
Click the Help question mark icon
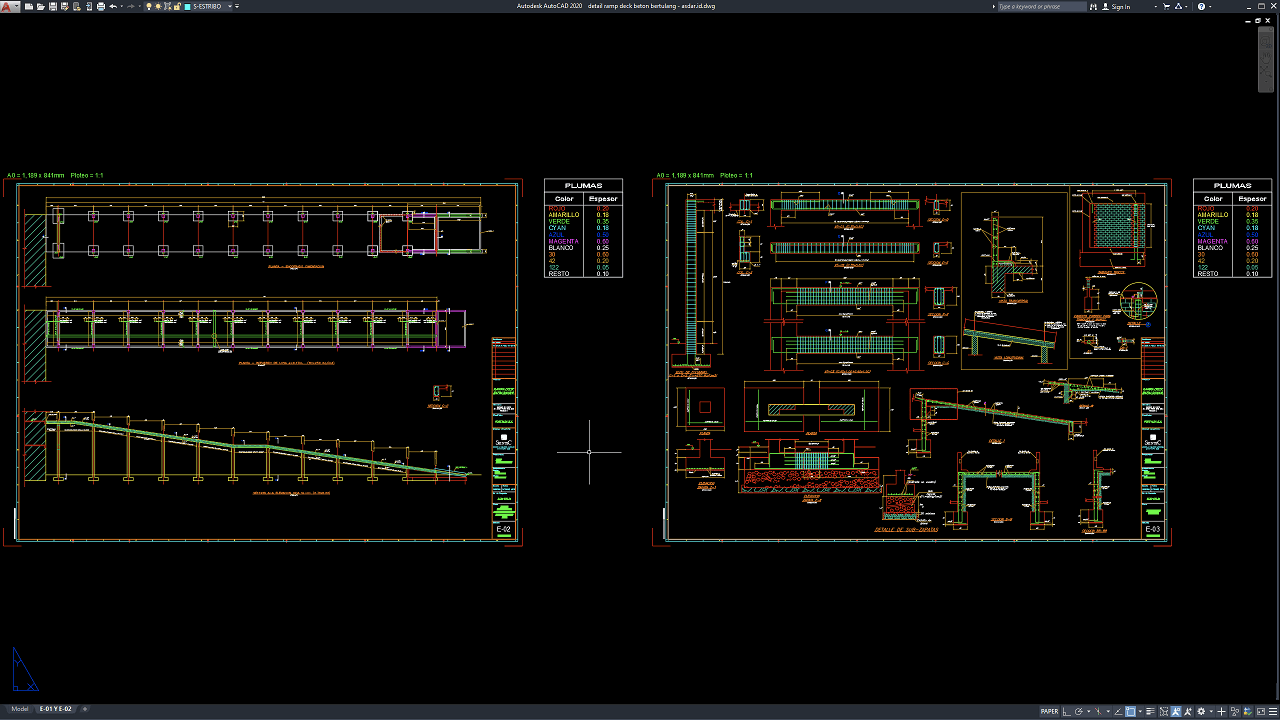point(1202,6)
